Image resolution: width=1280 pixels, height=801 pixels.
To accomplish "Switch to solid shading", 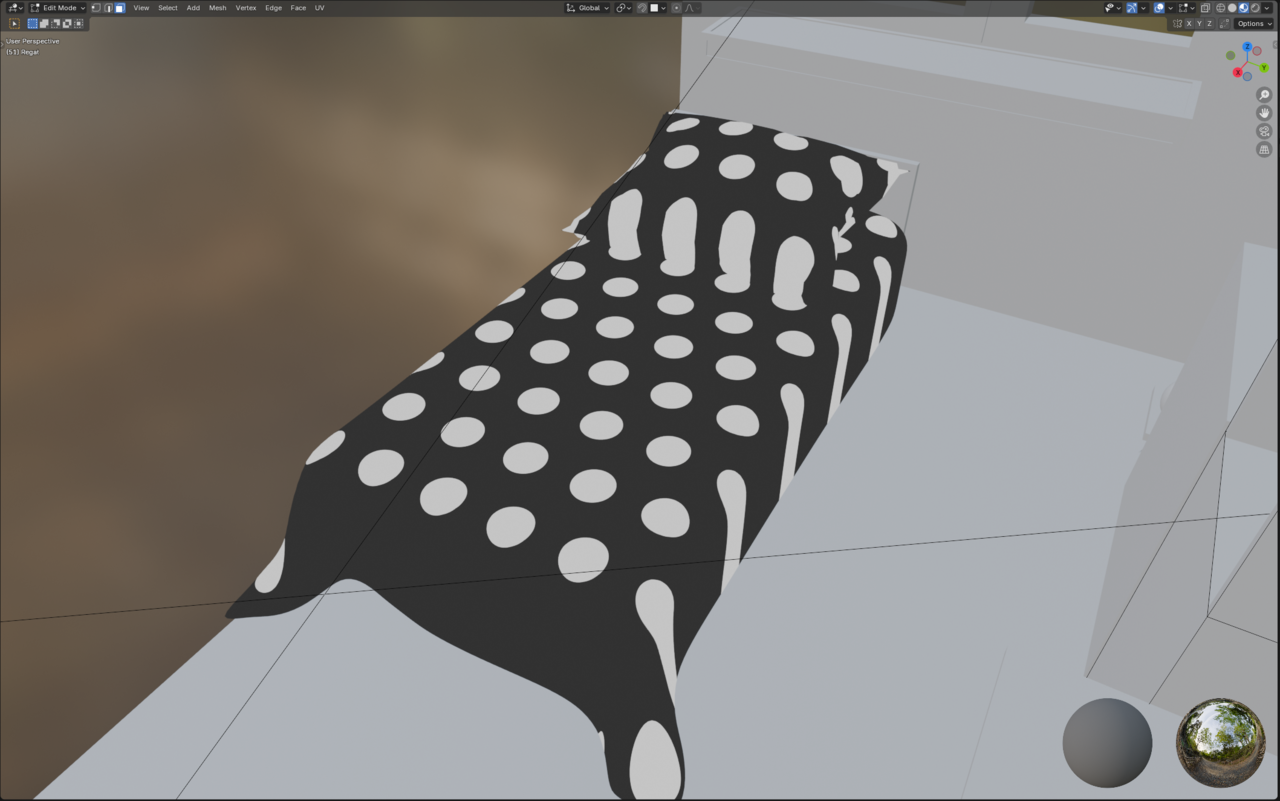I will pyautogui.click(x=1232, y=8).
